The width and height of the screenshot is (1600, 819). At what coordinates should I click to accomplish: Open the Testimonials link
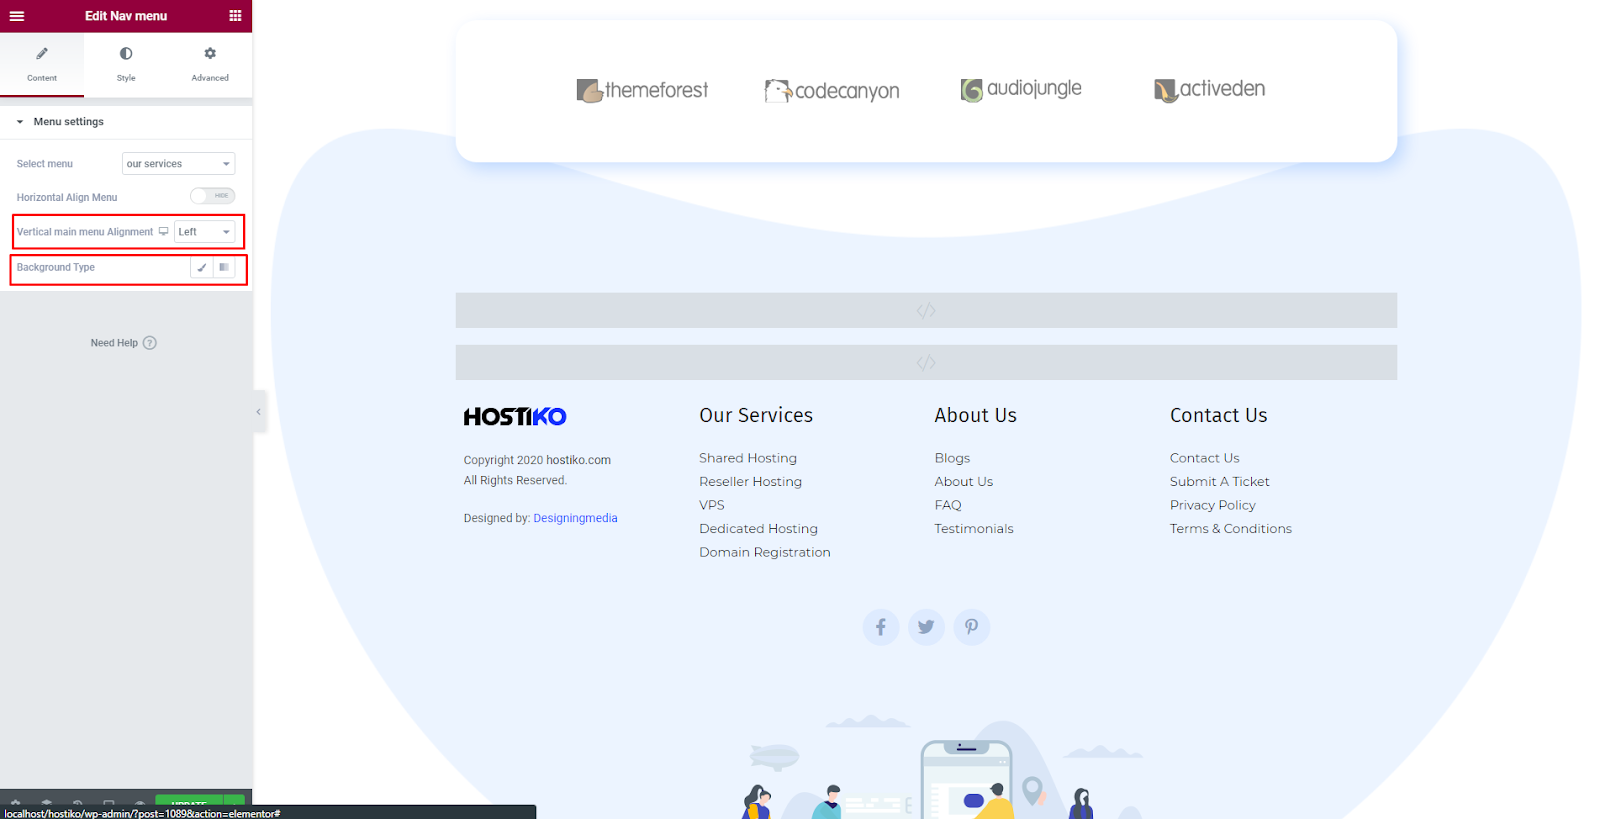(974, 529)
